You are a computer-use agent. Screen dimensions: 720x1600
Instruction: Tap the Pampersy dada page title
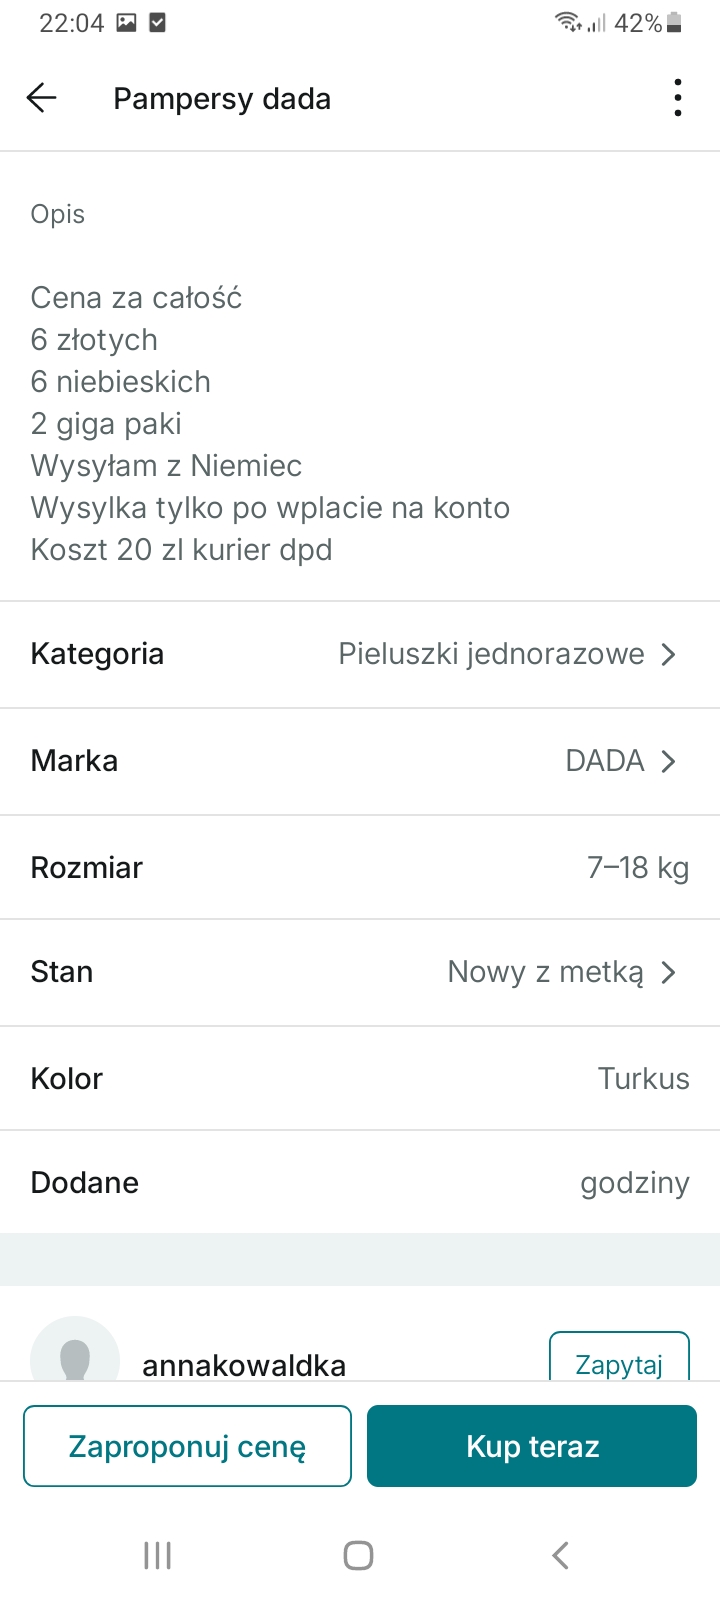(222, 99)
